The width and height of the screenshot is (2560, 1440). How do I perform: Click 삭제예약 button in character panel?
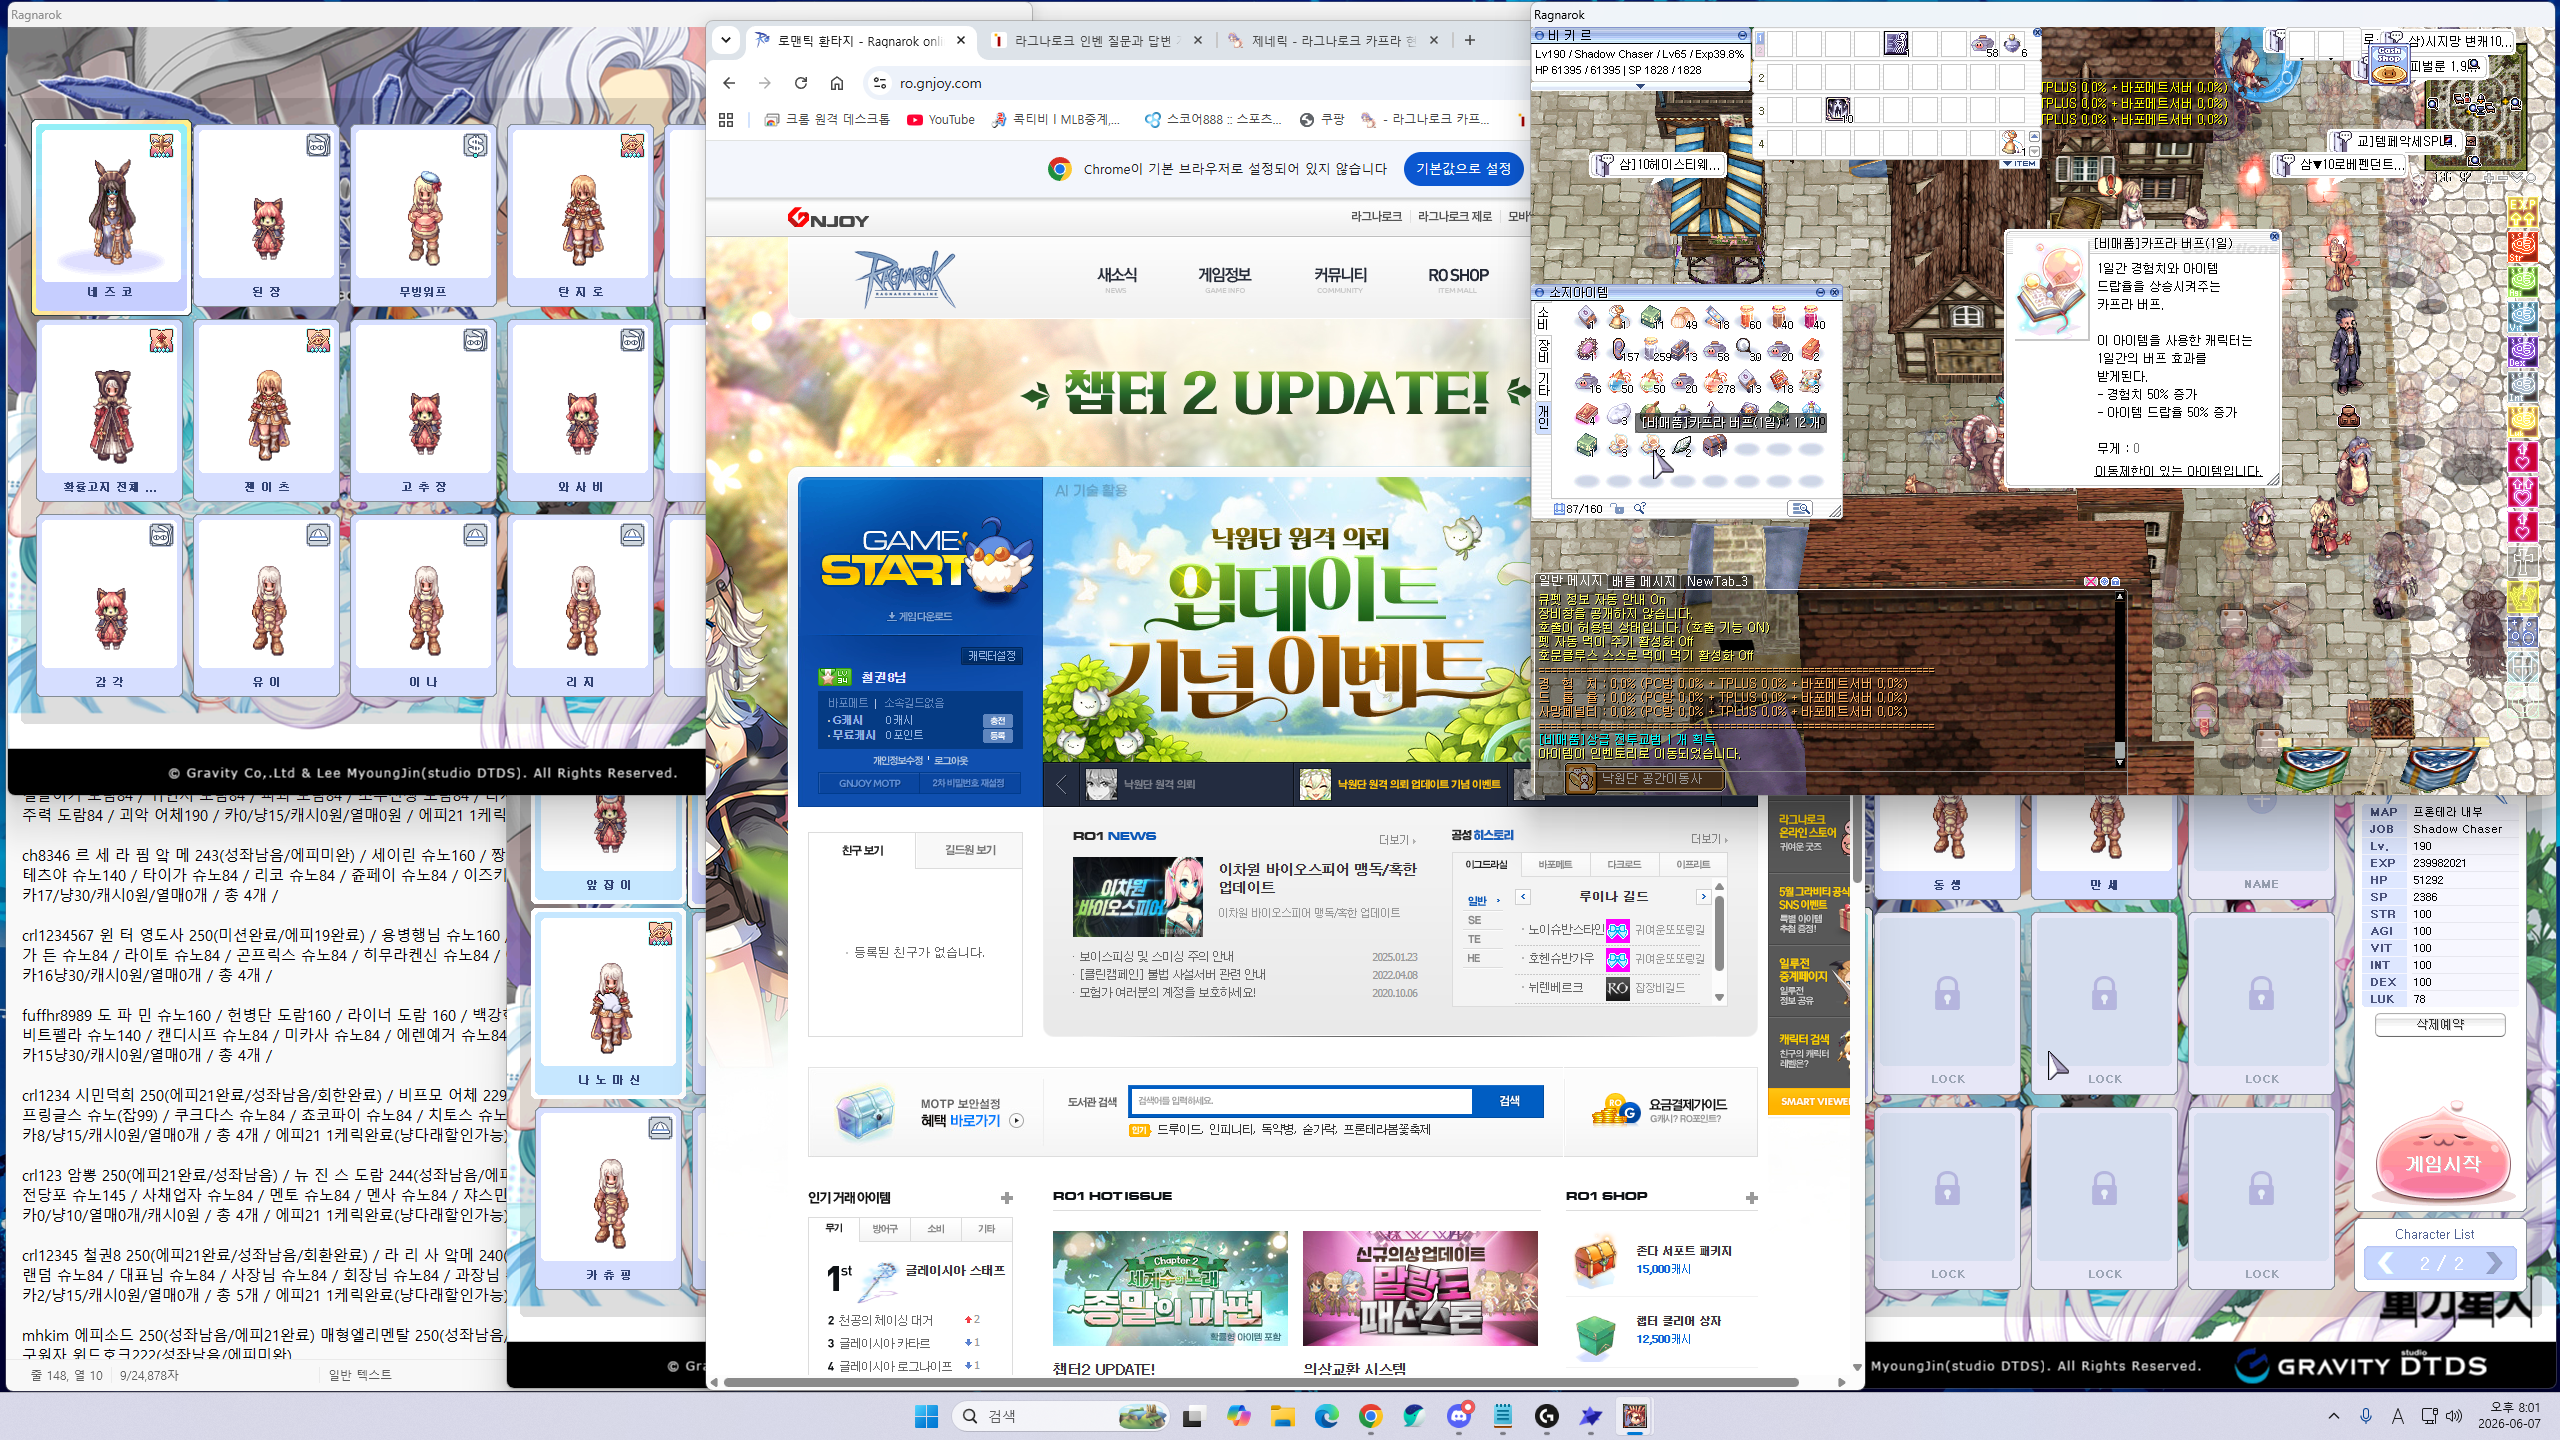tap(2440, 1025)
